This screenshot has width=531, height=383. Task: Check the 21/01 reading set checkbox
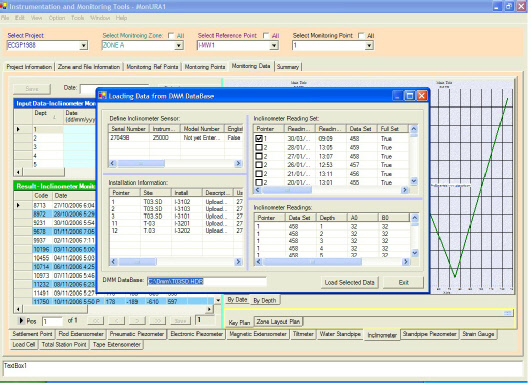tap(259, 174)
